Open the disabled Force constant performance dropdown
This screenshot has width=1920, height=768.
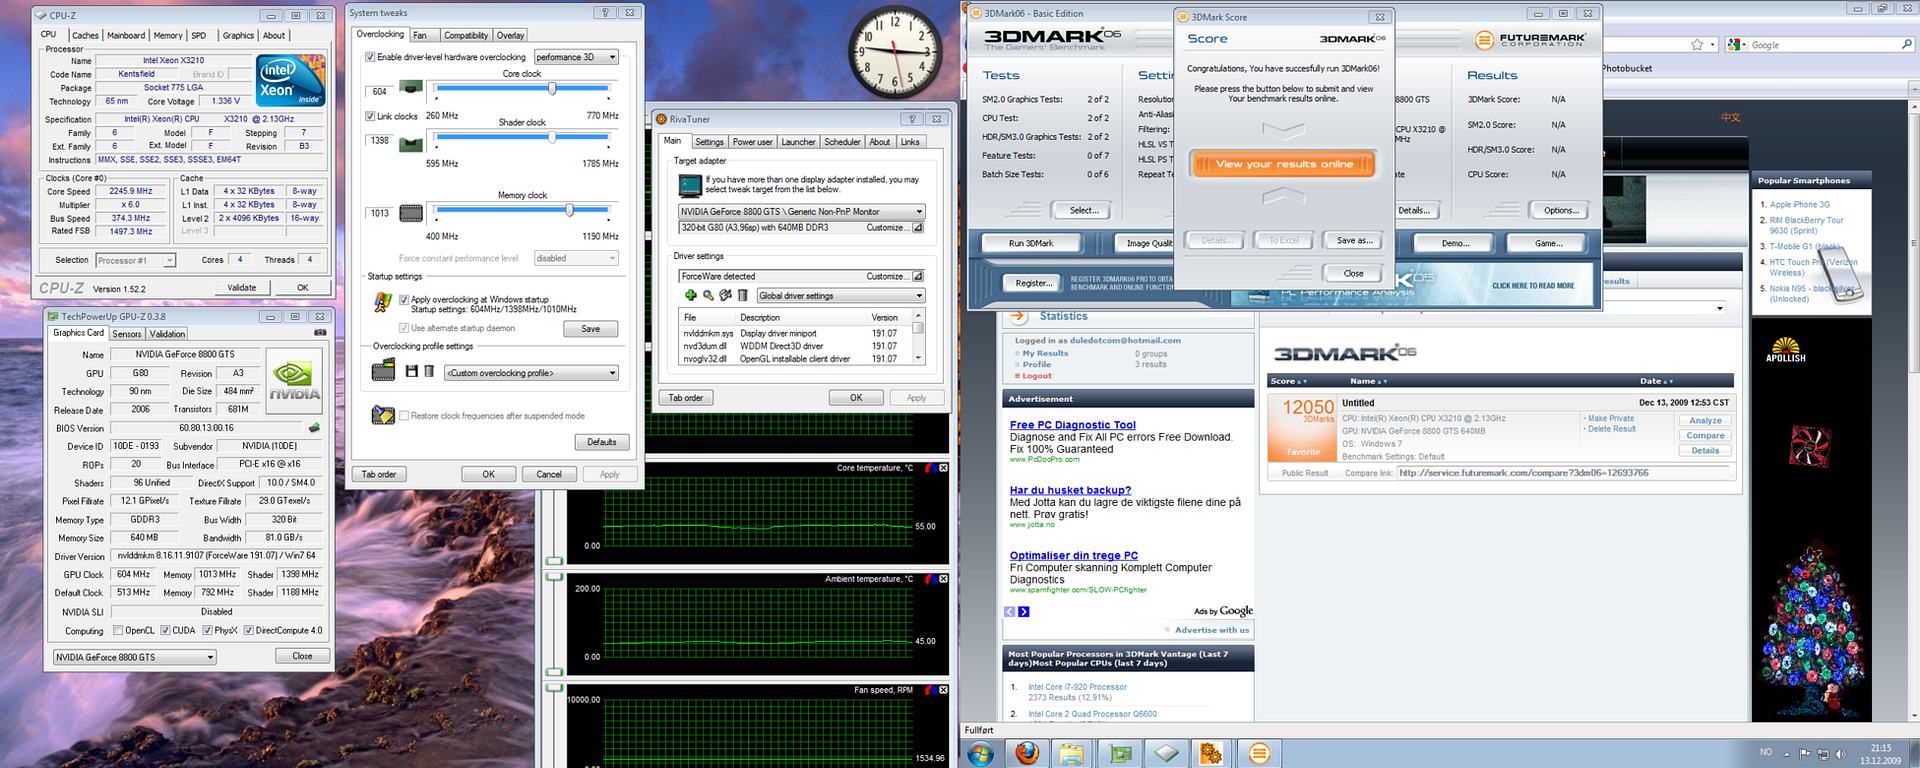point(576,258)
